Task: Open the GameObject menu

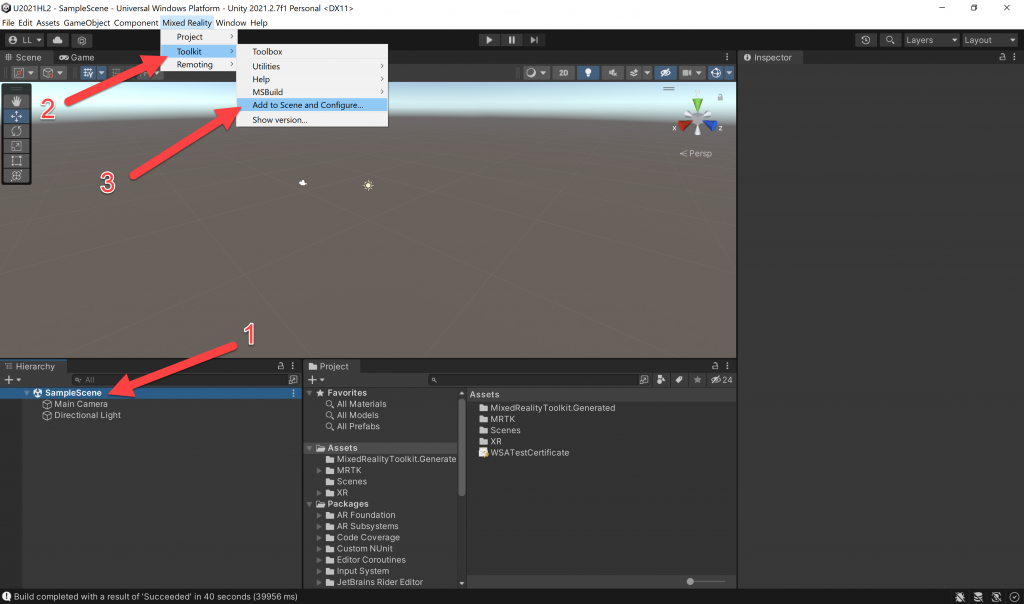Action: 86,23
